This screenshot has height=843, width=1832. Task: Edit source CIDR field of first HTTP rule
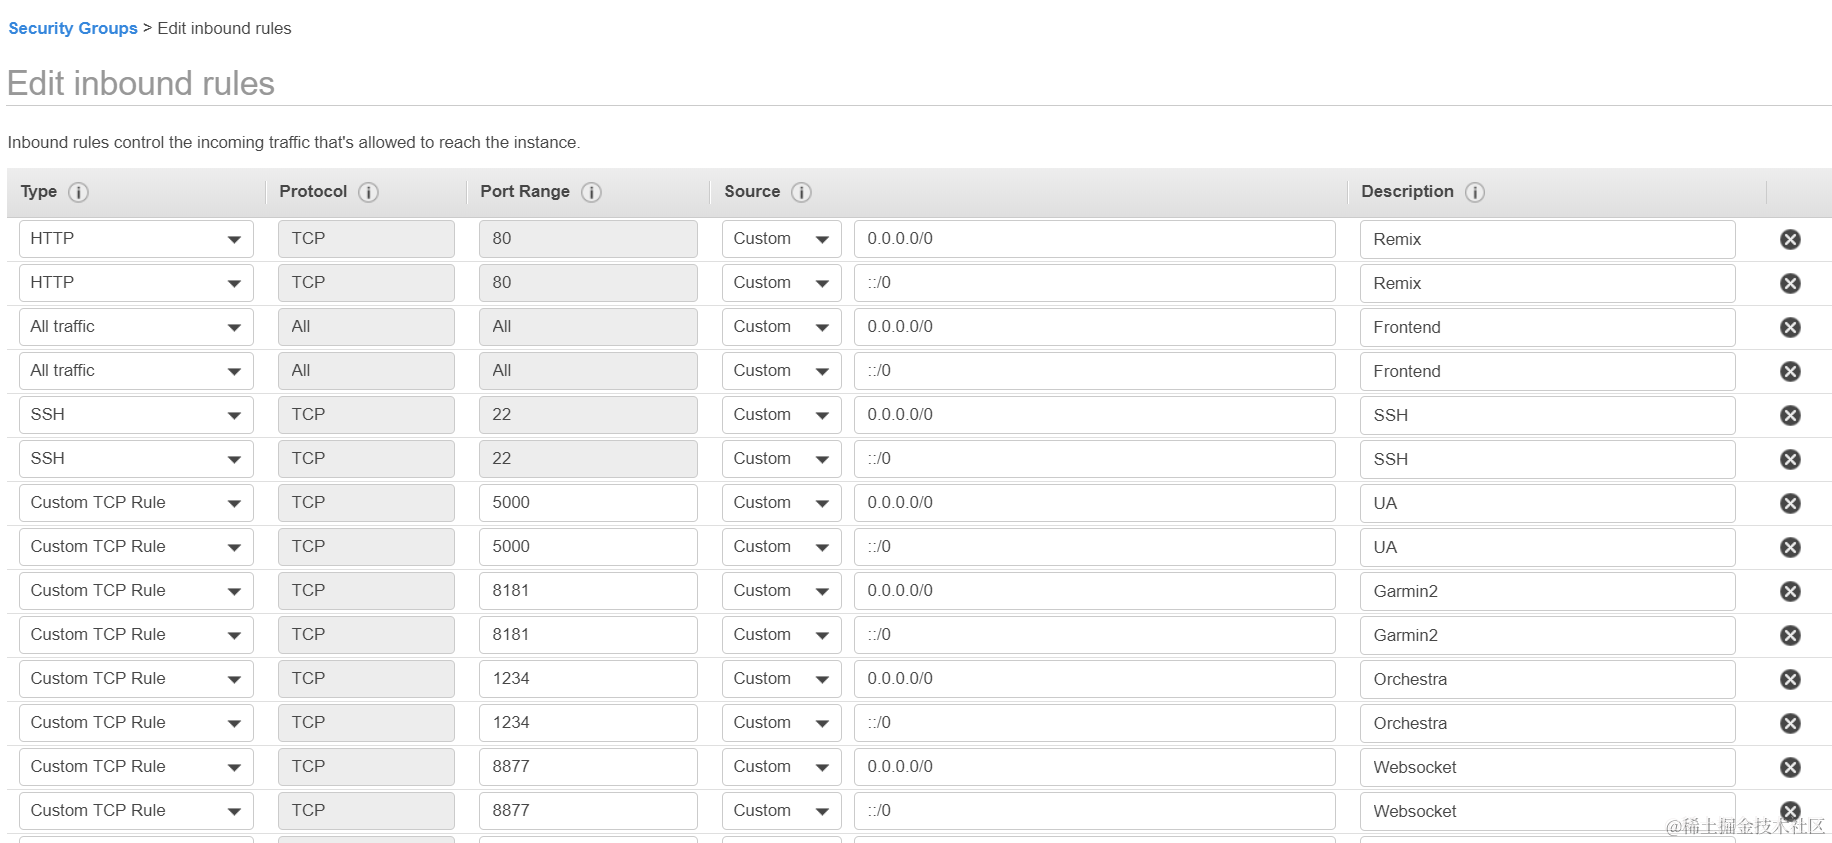point(1095,239)
